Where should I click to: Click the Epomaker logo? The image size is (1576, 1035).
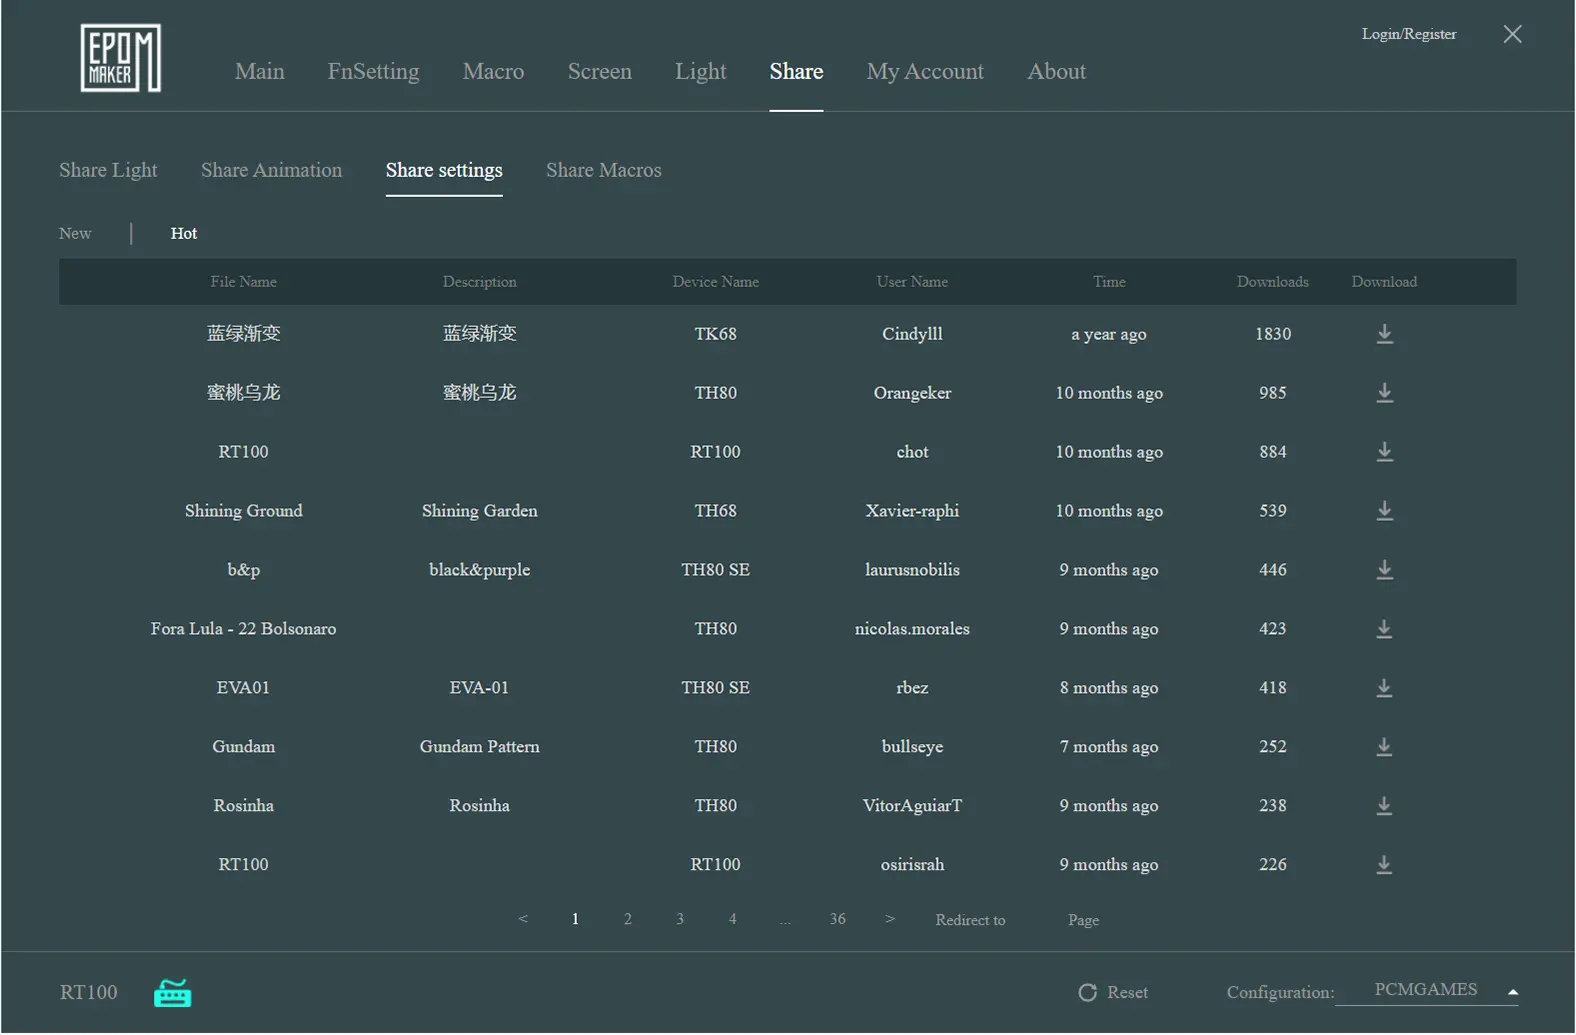point(121,58)
